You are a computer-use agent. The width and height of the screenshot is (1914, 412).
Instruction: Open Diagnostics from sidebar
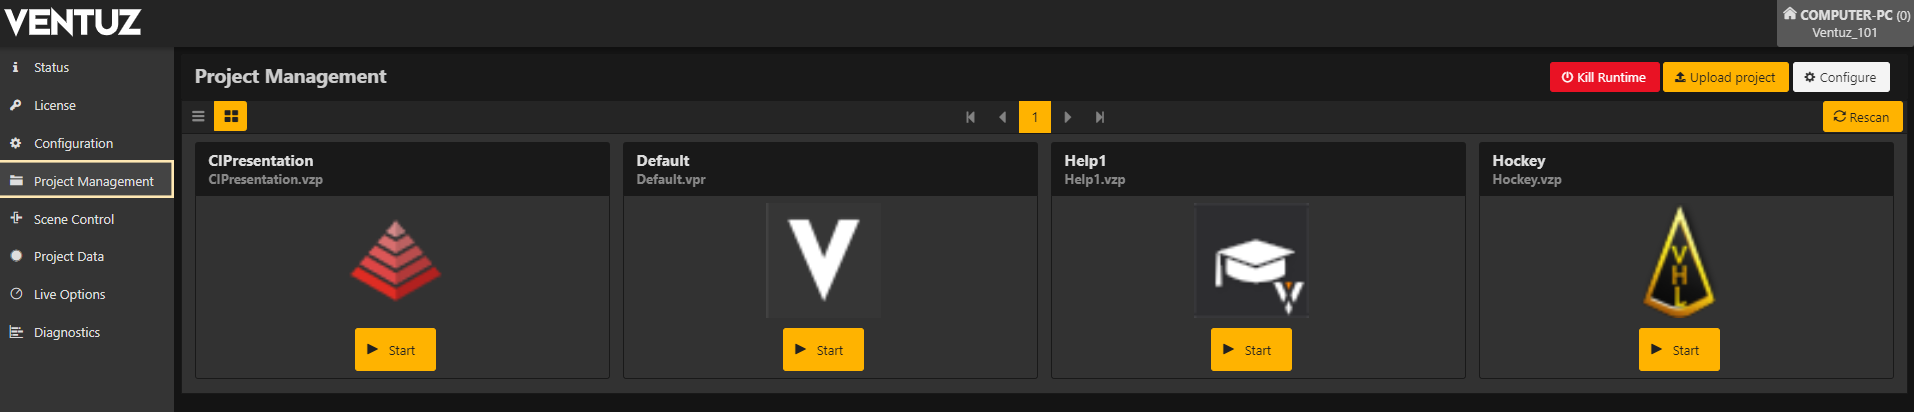tap(66, 333)
